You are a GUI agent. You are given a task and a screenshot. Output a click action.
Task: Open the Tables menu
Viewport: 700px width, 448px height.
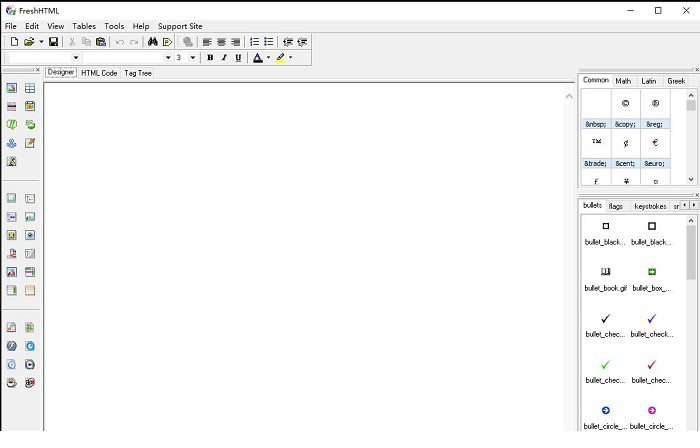click(x=84, y=25)
